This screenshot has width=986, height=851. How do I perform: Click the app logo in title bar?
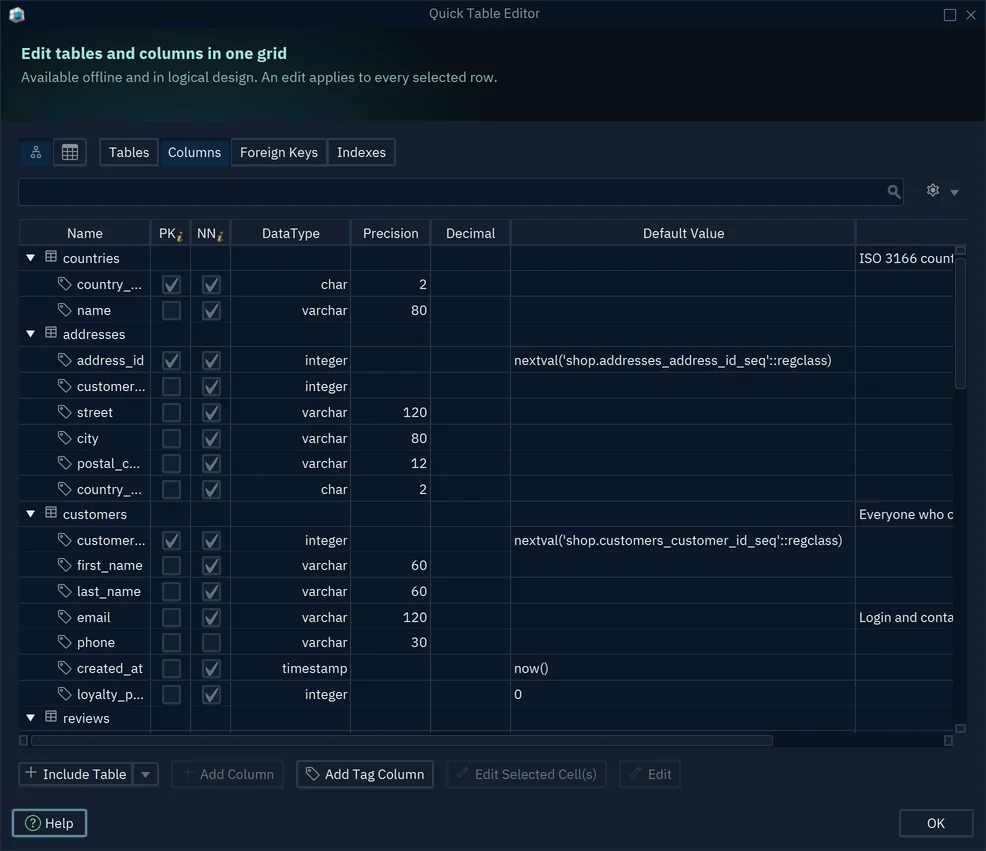coord(17,14)
